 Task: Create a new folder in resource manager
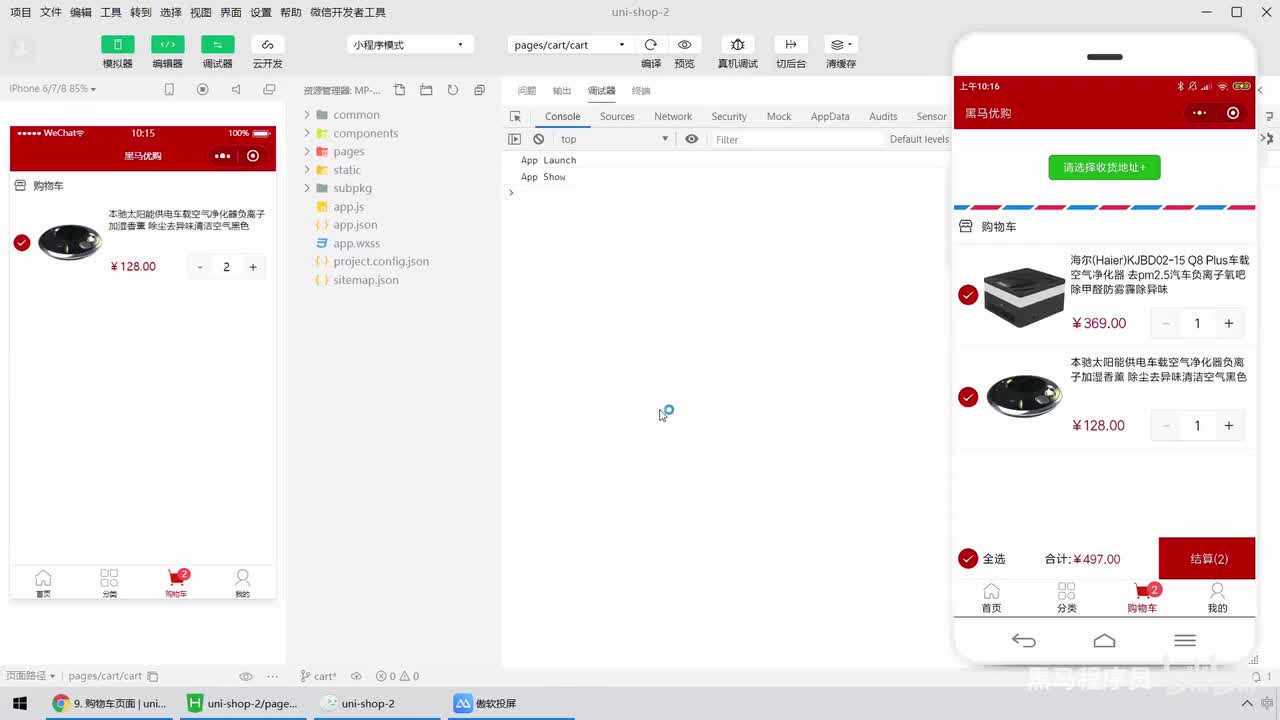point(426,90)
